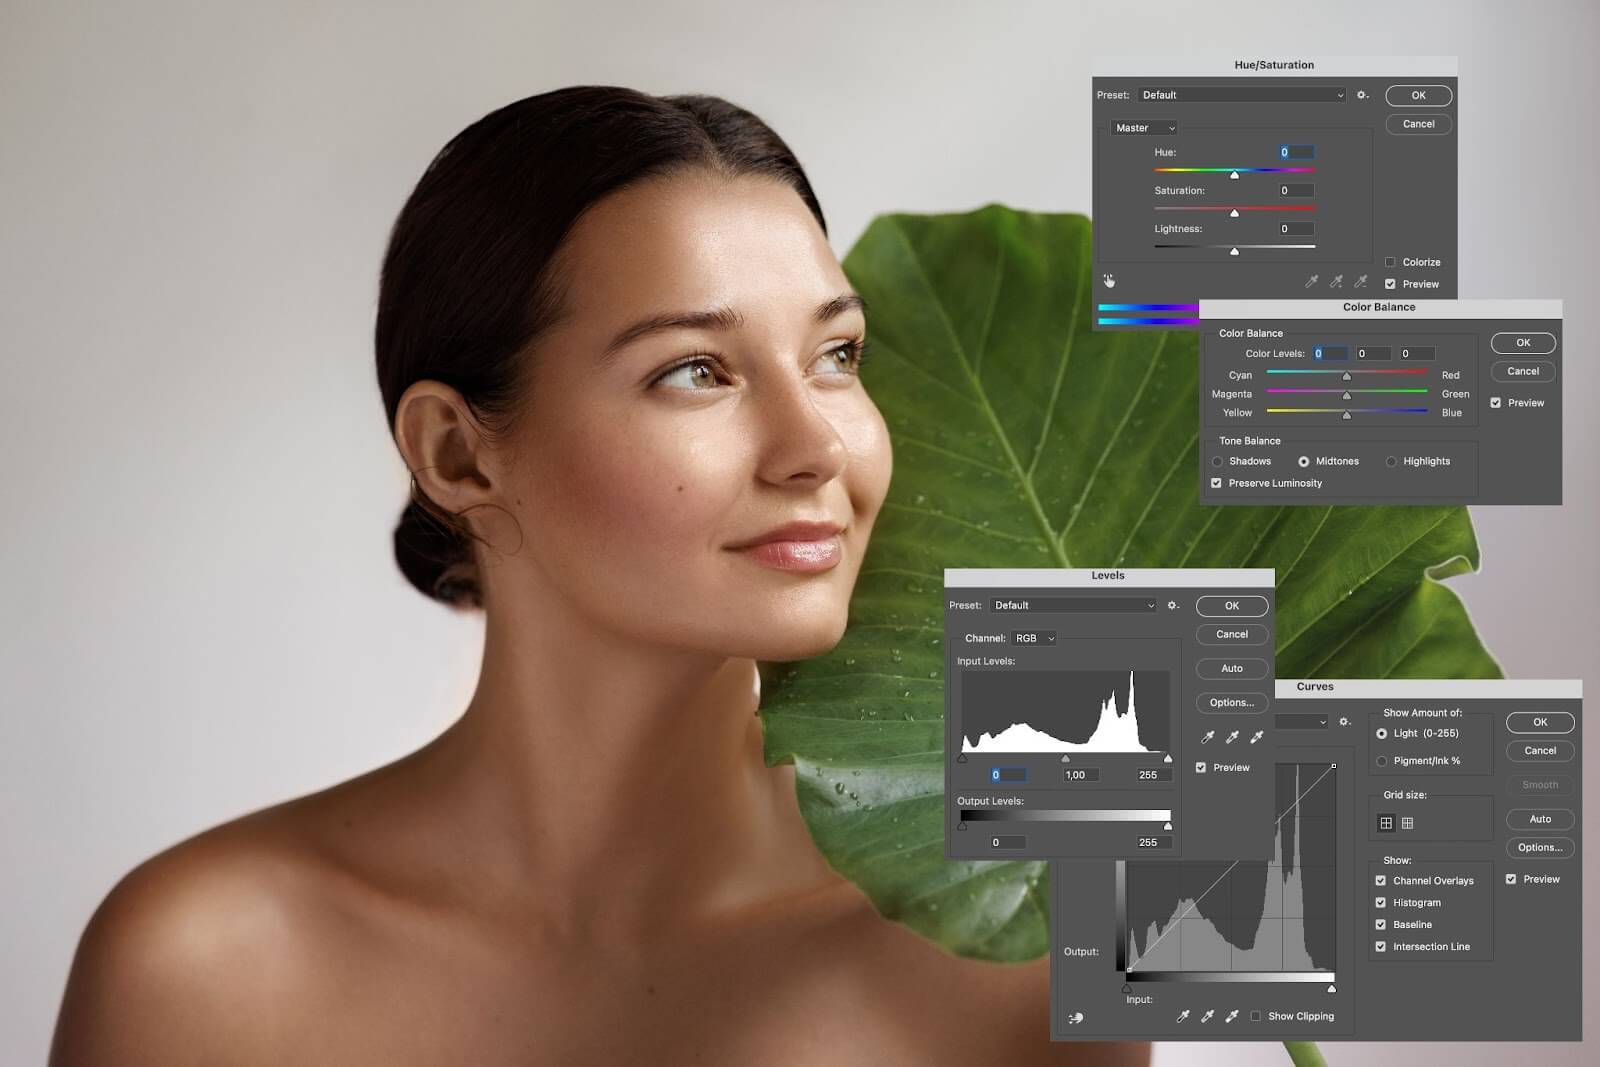The height and width of the screenshot is (1067, 1600).
Task: Toggle the Baseline checkbox in Curves
Action: click(x=1381, y=925)
